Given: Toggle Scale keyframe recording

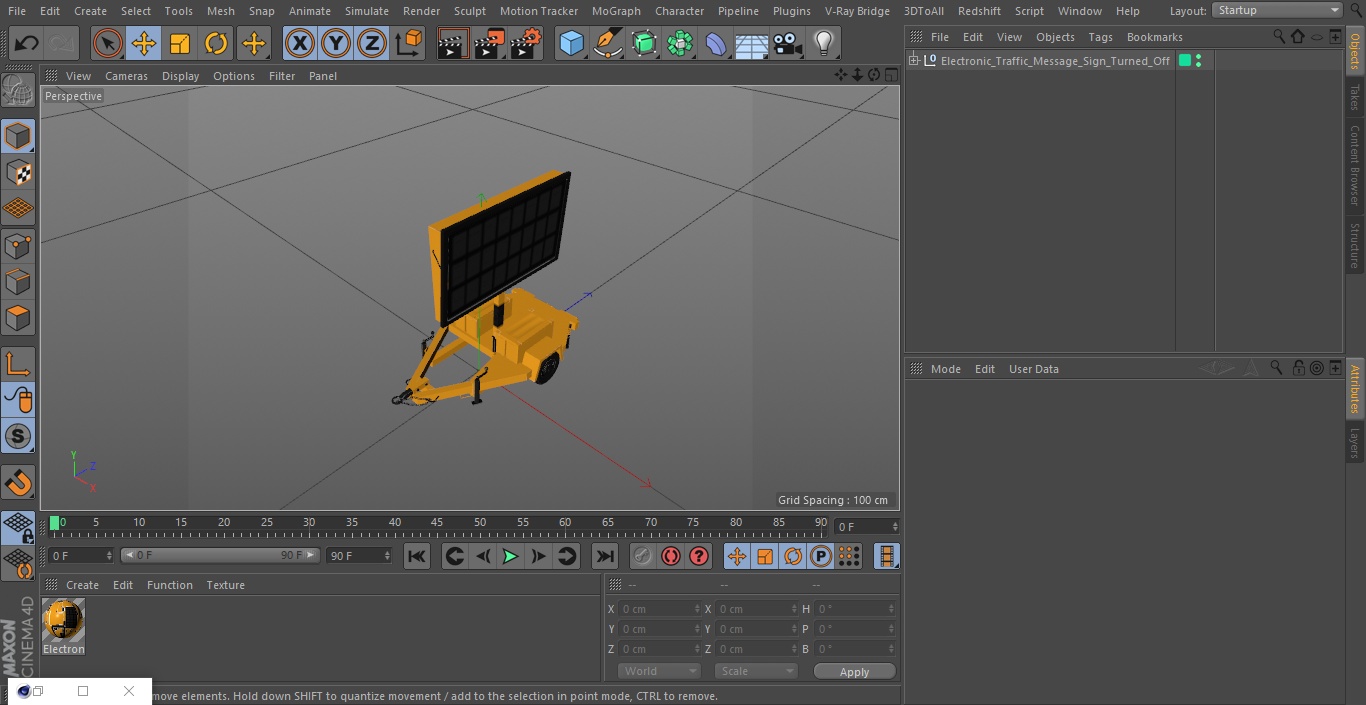Looking at the screenshot, I should [765, 556].
